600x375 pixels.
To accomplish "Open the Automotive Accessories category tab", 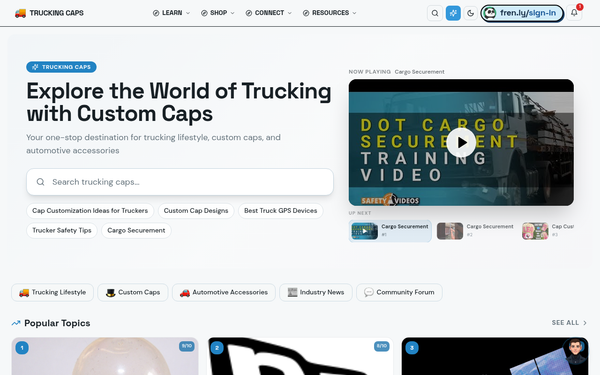I will (x=224, y=292).
